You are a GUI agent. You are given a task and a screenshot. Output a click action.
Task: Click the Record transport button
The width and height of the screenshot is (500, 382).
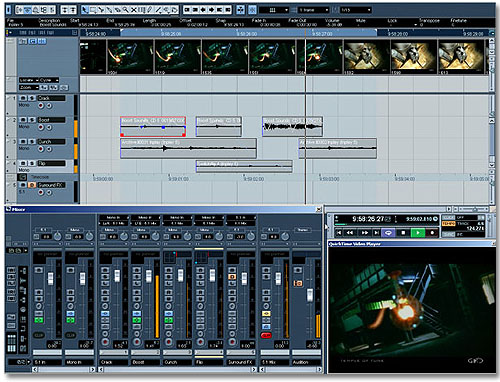pyautogui.click(x=432, y=233)
